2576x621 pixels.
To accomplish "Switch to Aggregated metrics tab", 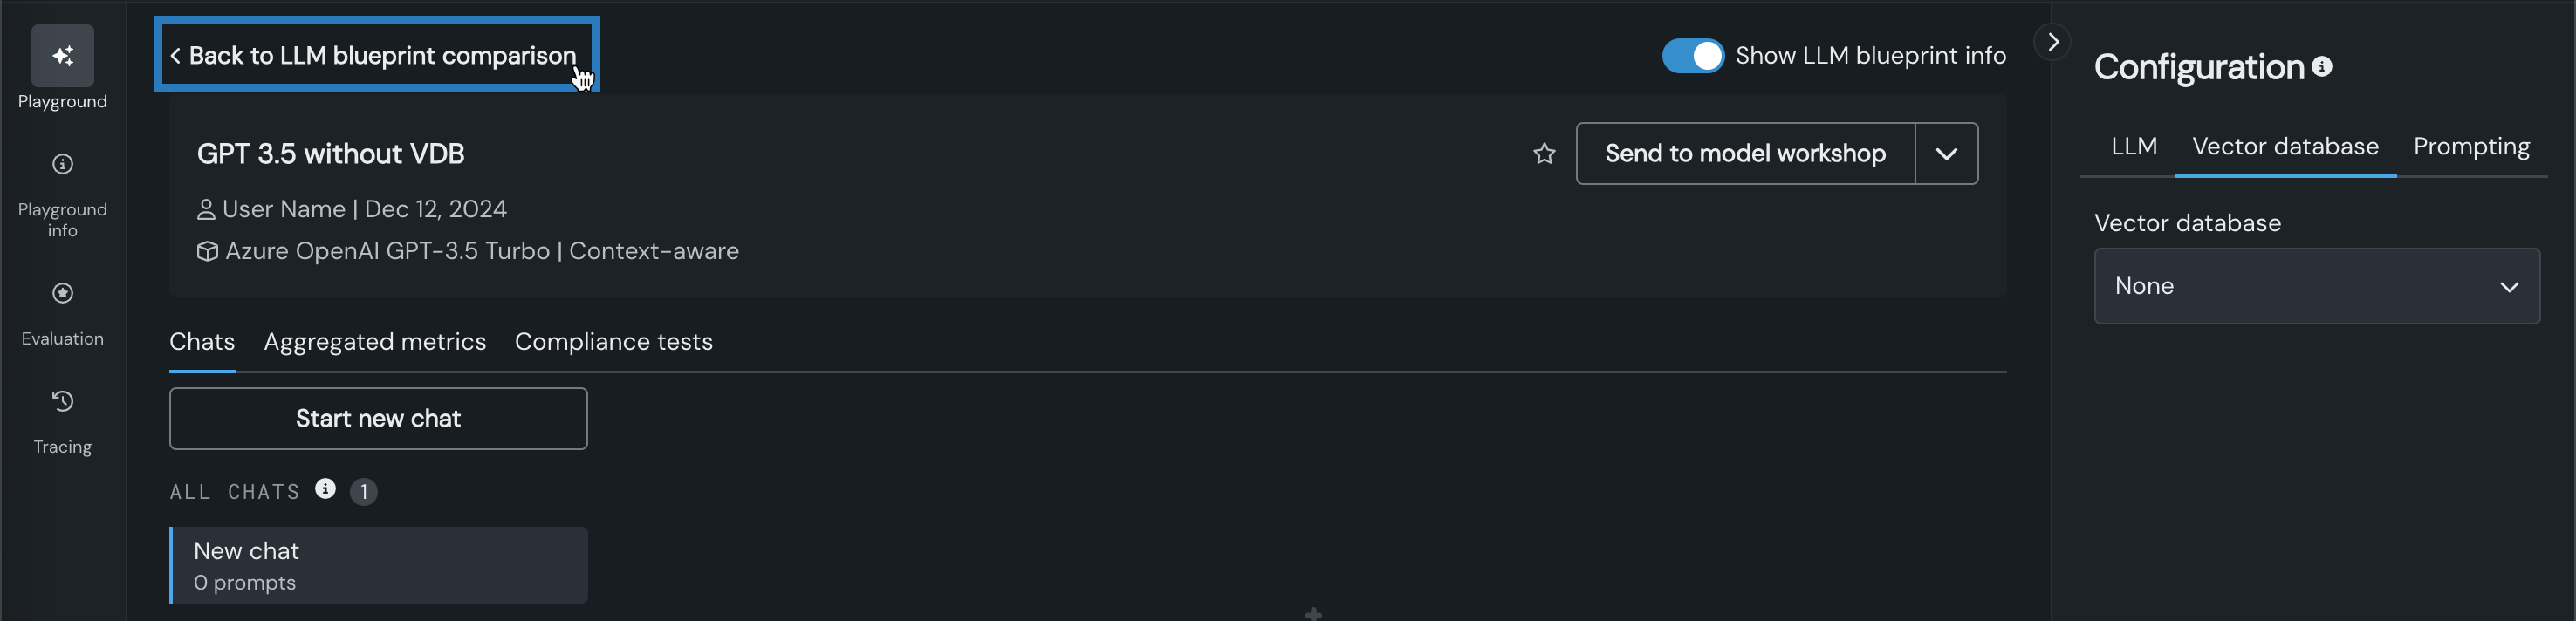I will pyautogui.click(x=375, y=342).
